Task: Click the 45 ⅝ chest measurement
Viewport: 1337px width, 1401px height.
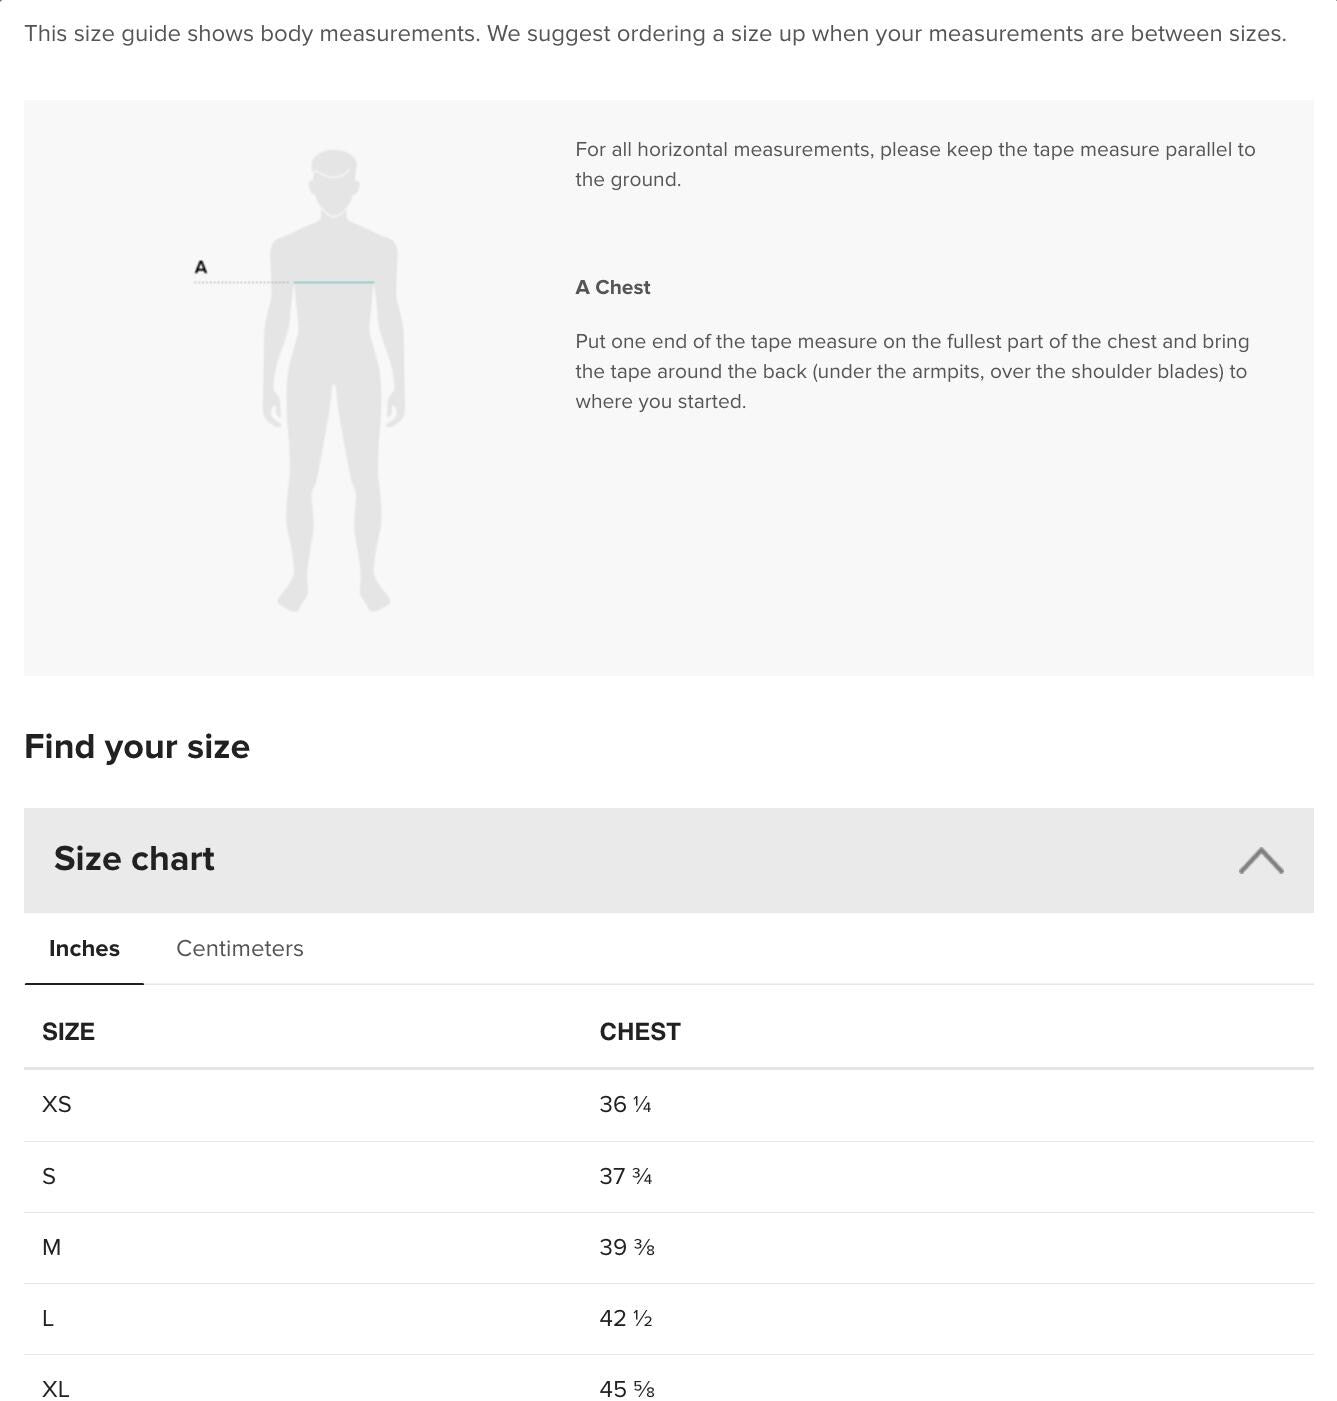Action: (x=627, y=1390)
